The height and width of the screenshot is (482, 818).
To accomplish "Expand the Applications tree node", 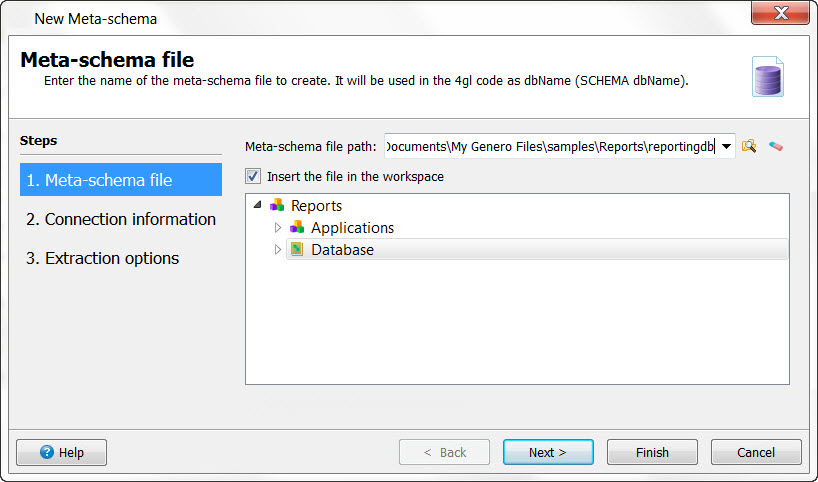I will pos(278,228).
